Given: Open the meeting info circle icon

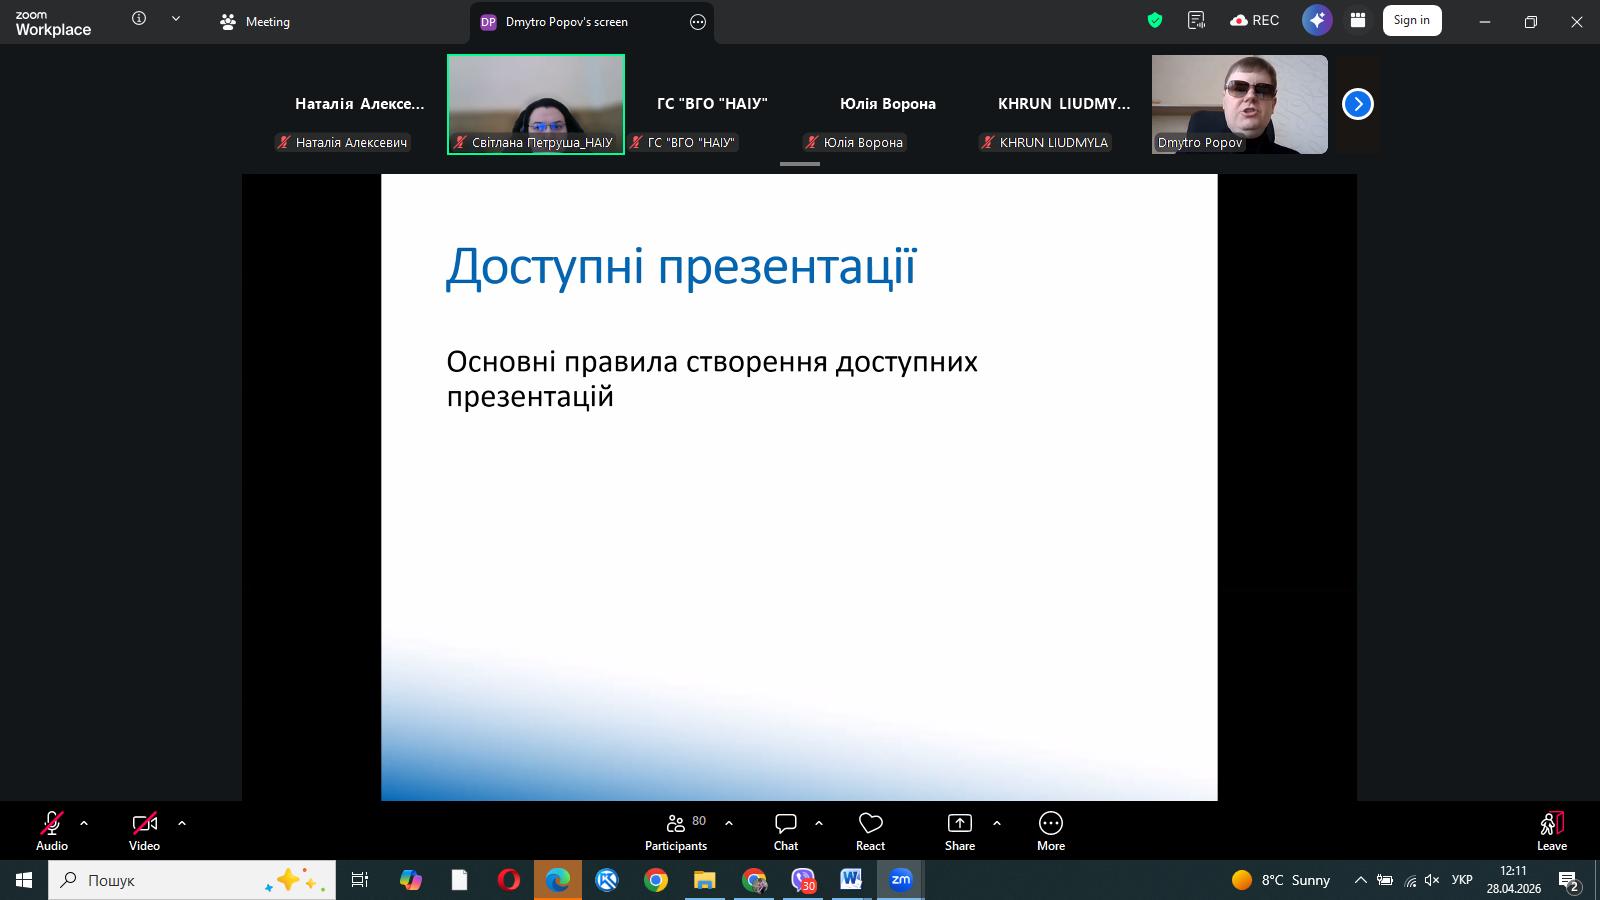Looking at the screenshot, I should point(139,18).
